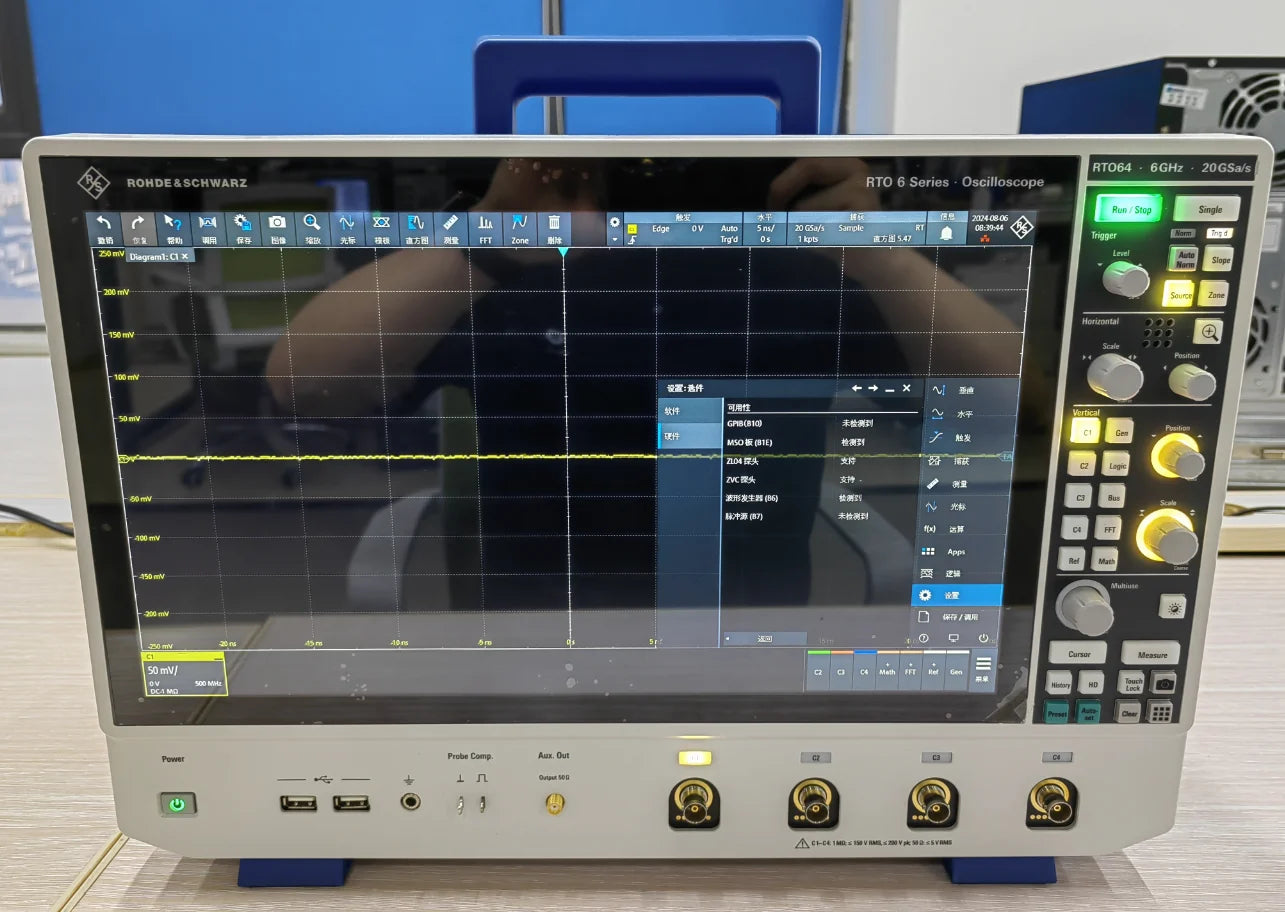Toggle the Auto Norm trigger mode button
Screen dimensions: 1285x912
[x=1185, y=259]
